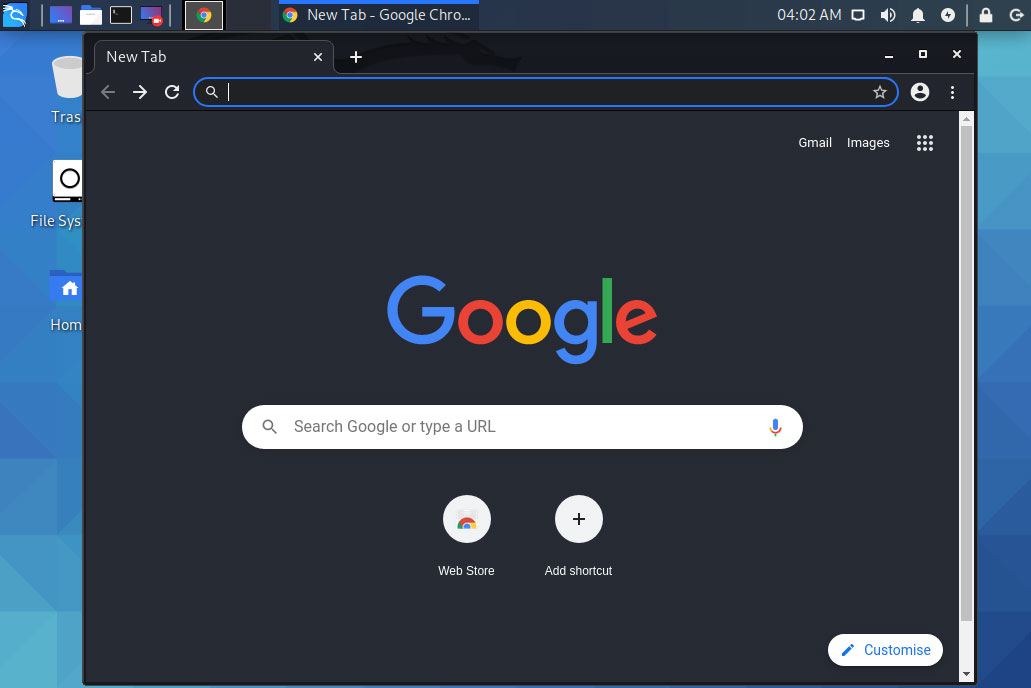
Task: Navigate back using the back arrow
Action: (x=107, y=91)
